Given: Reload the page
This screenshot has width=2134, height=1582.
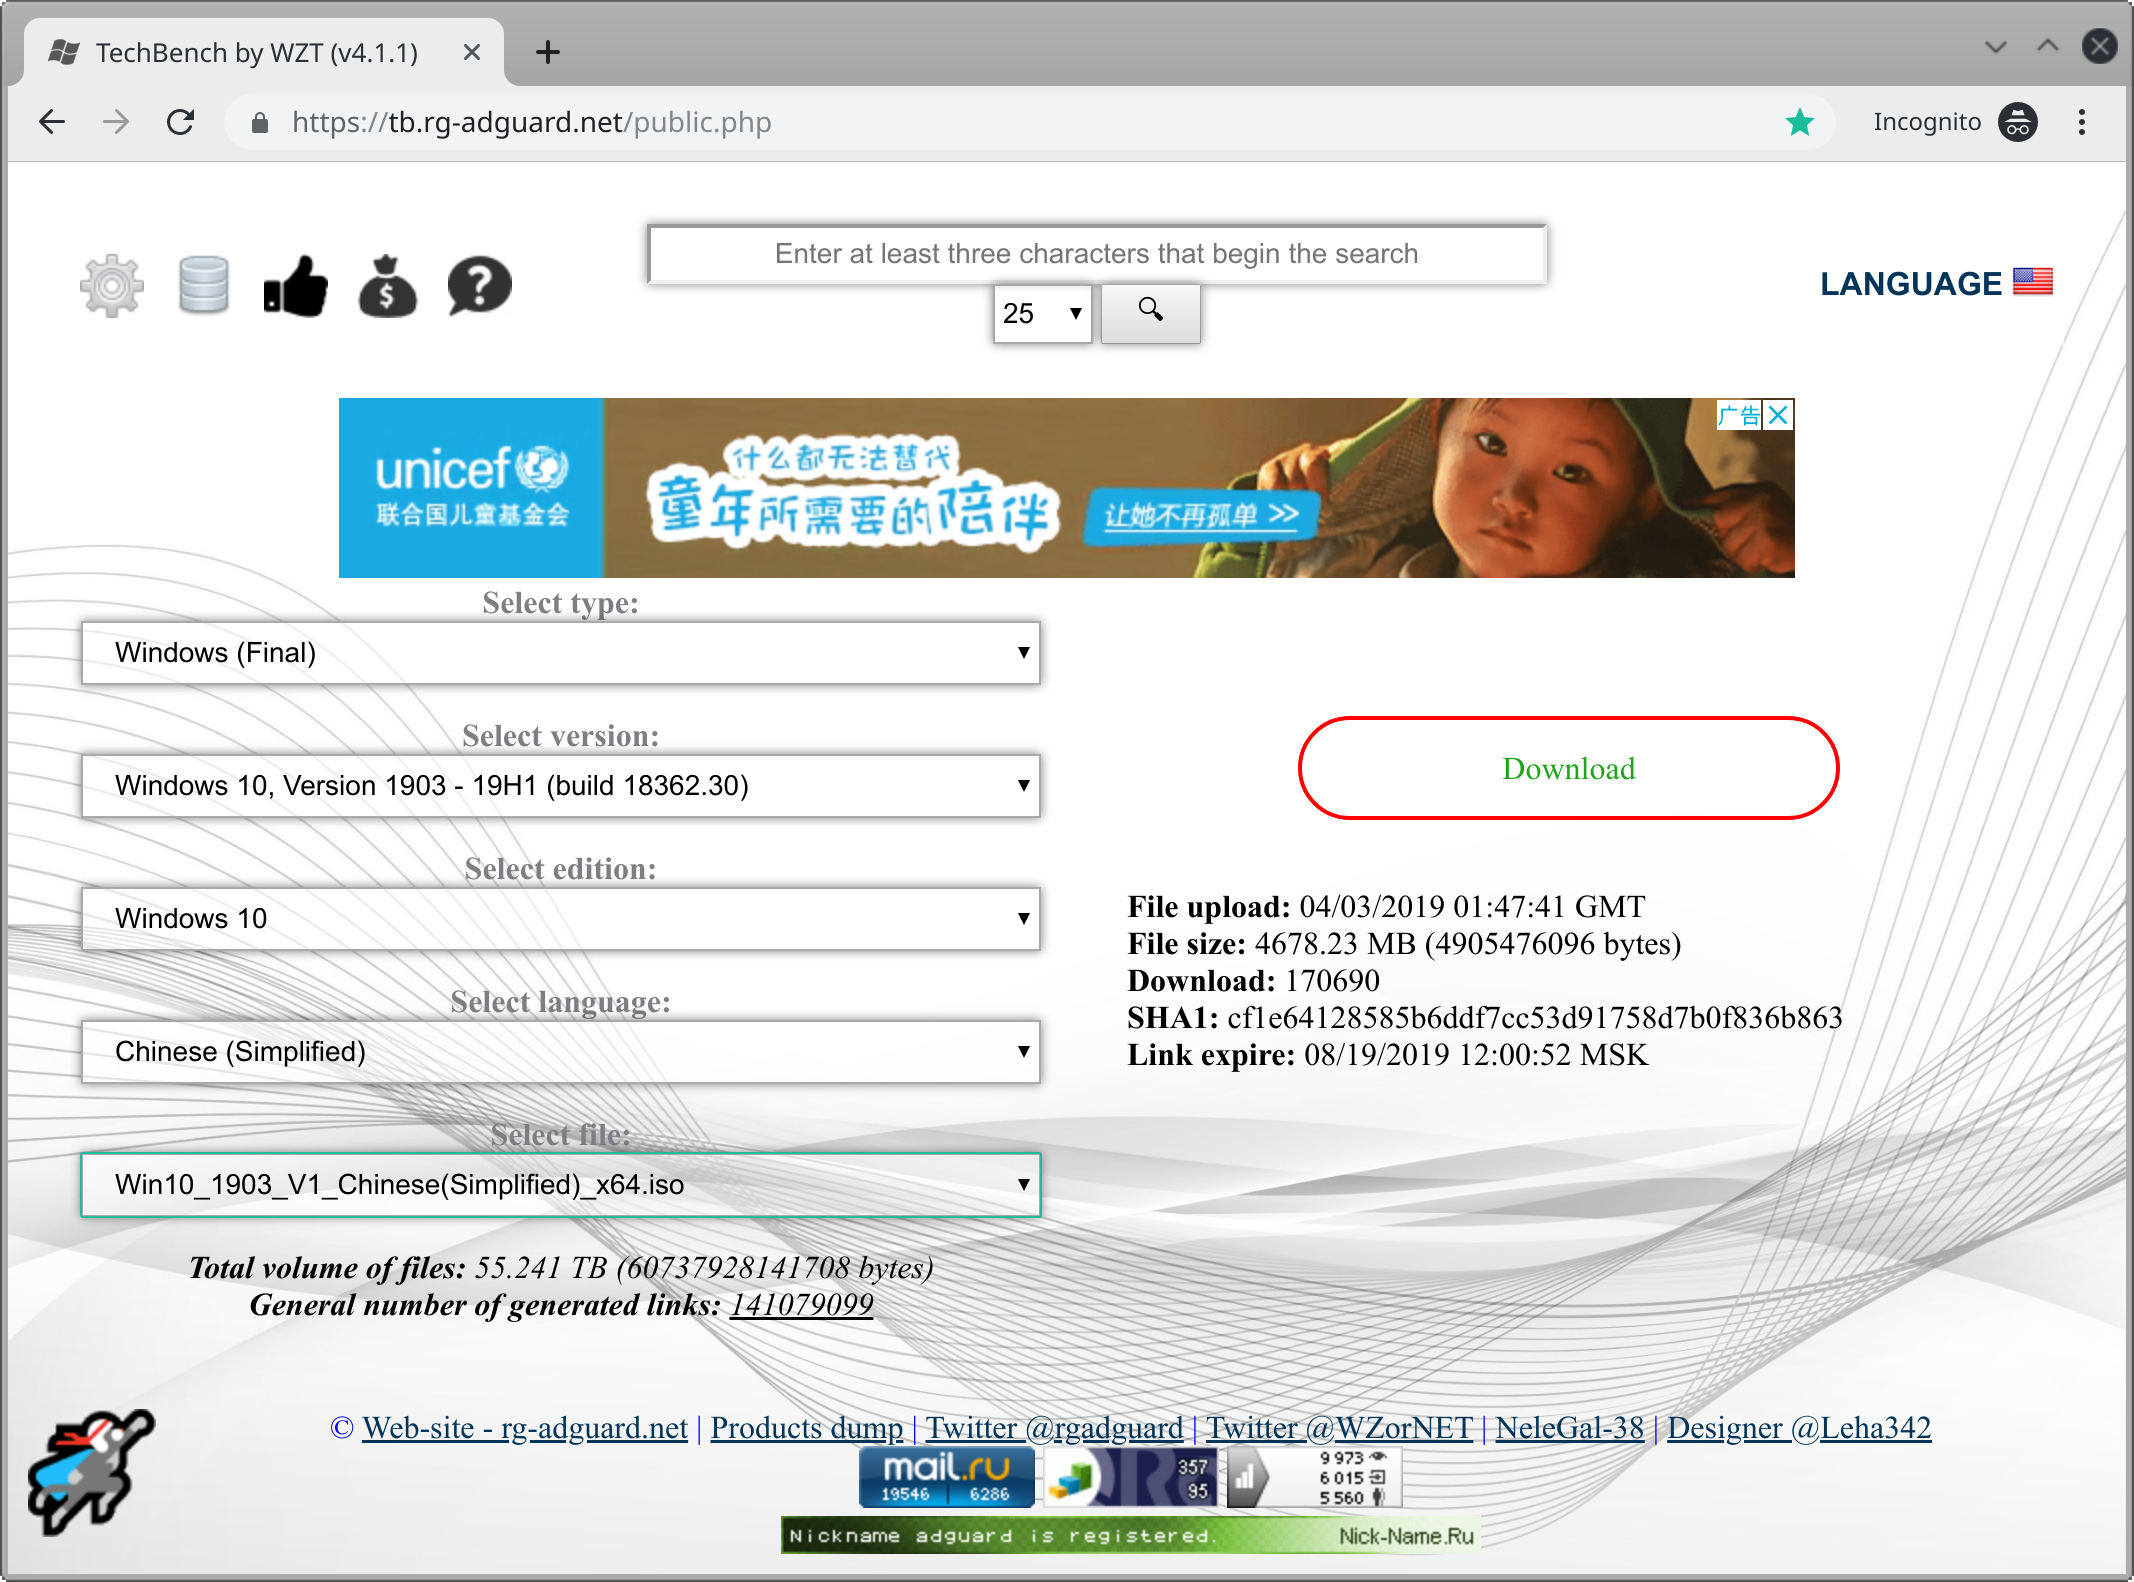Looking at the screenshot, I should (x=180, y=122).
